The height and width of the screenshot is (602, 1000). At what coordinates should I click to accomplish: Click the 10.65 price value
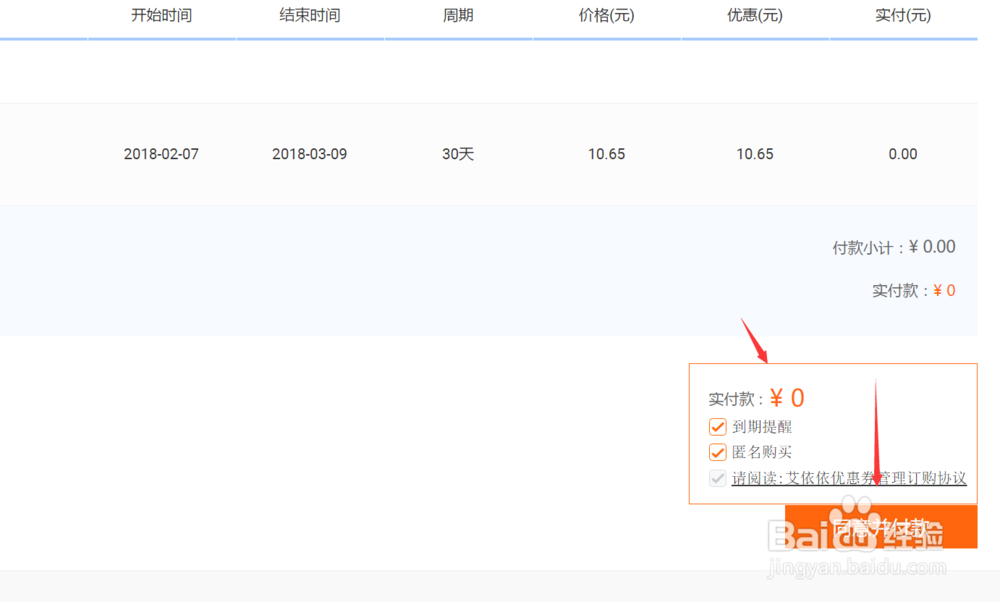point(606,154)
